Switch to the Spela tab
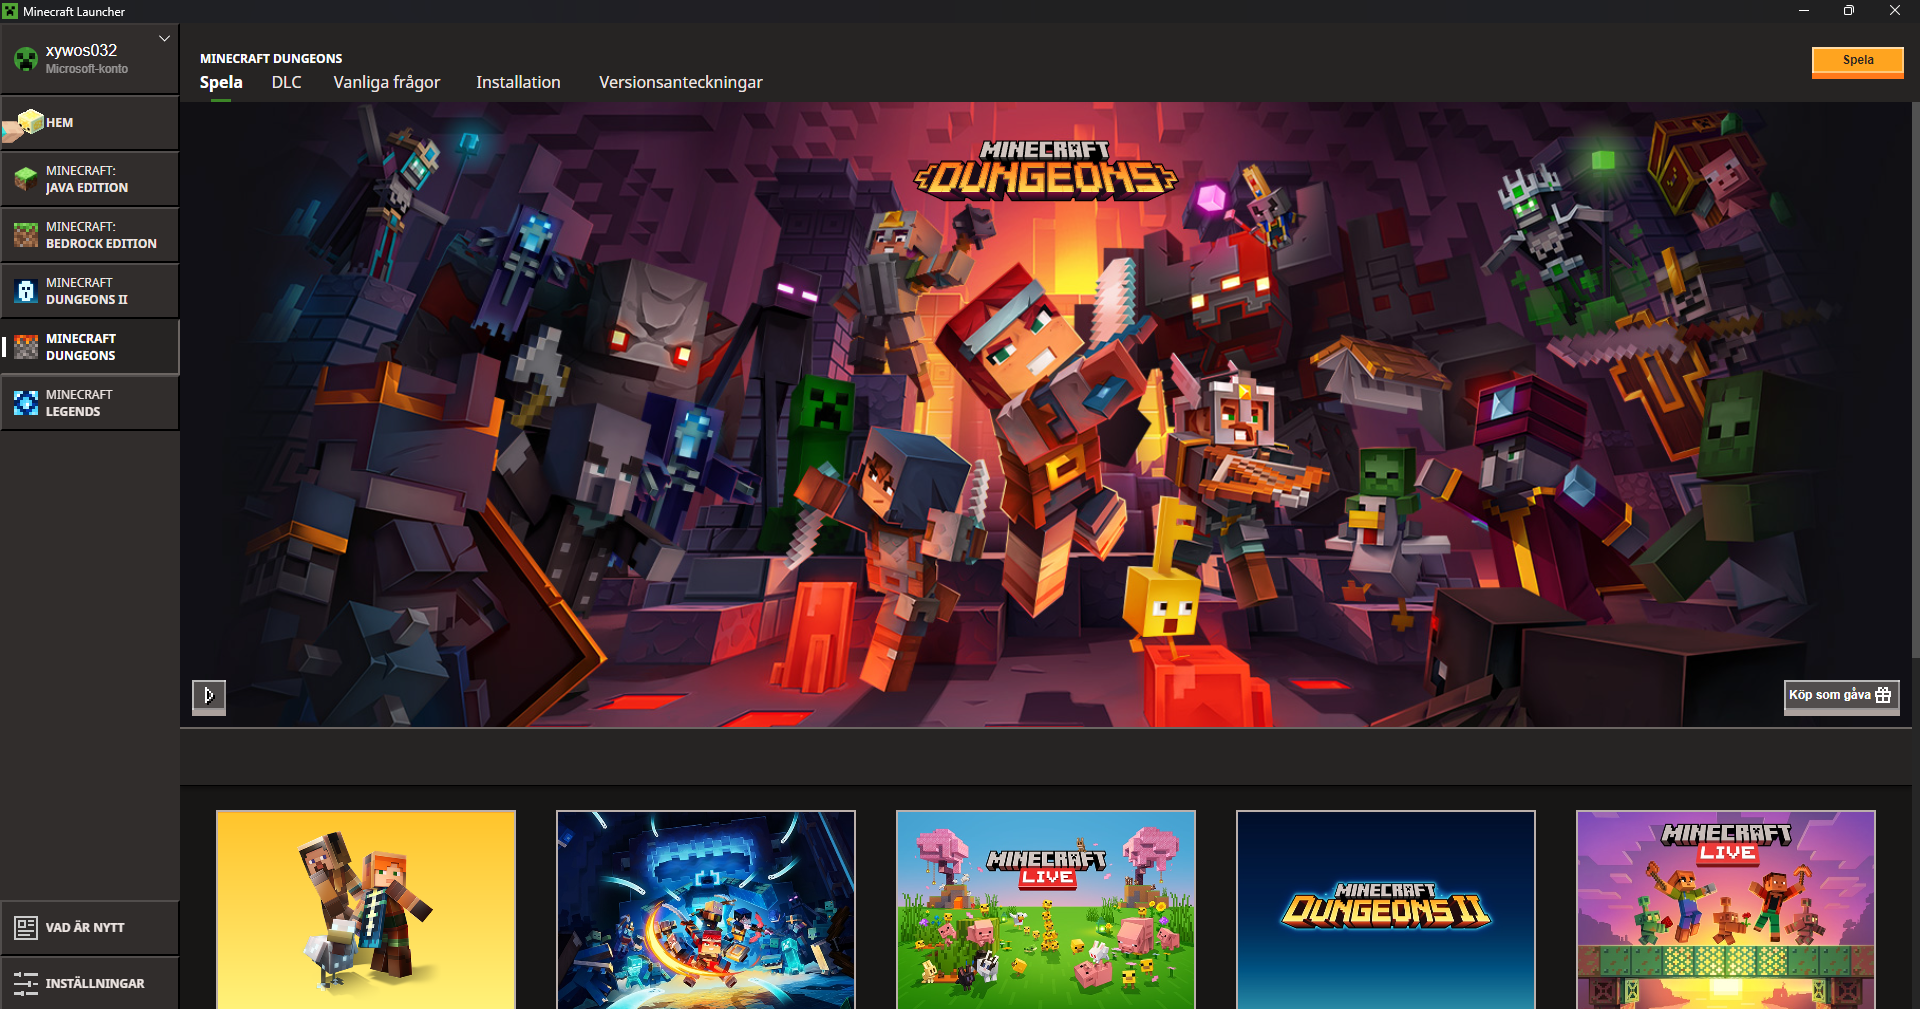This screenshot has height=1009, width=1920. [x=221, y=82]
